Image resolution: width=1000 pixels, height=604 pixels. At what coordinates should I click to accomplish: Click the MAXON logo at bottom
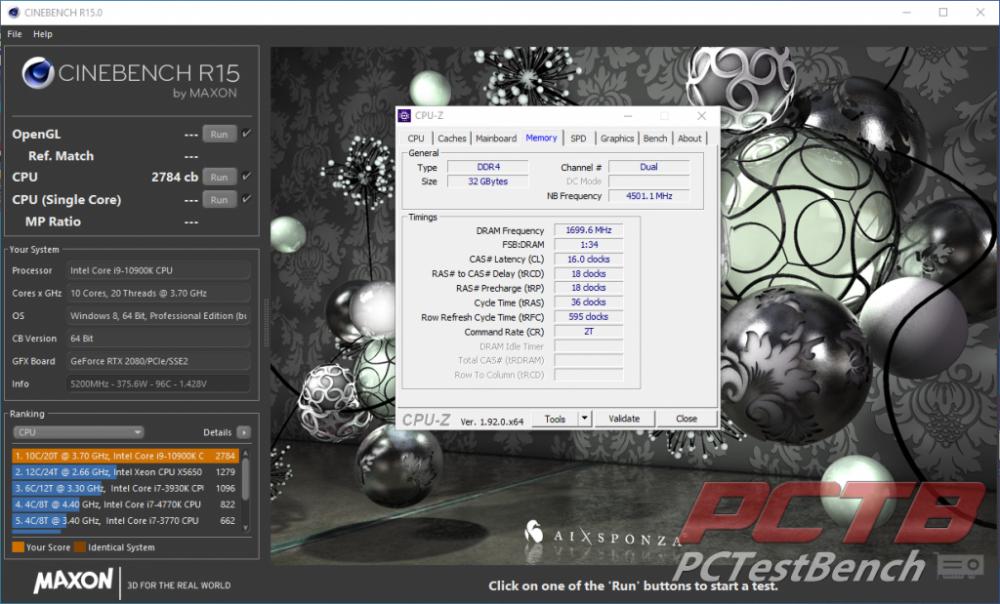[x=73, y=581]
